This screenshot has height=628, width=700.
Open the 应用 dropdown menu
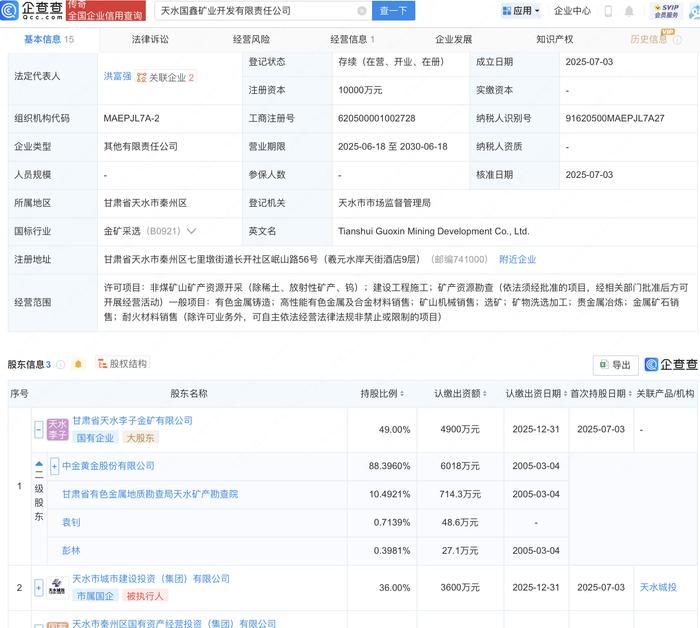(x=521, y=11)
